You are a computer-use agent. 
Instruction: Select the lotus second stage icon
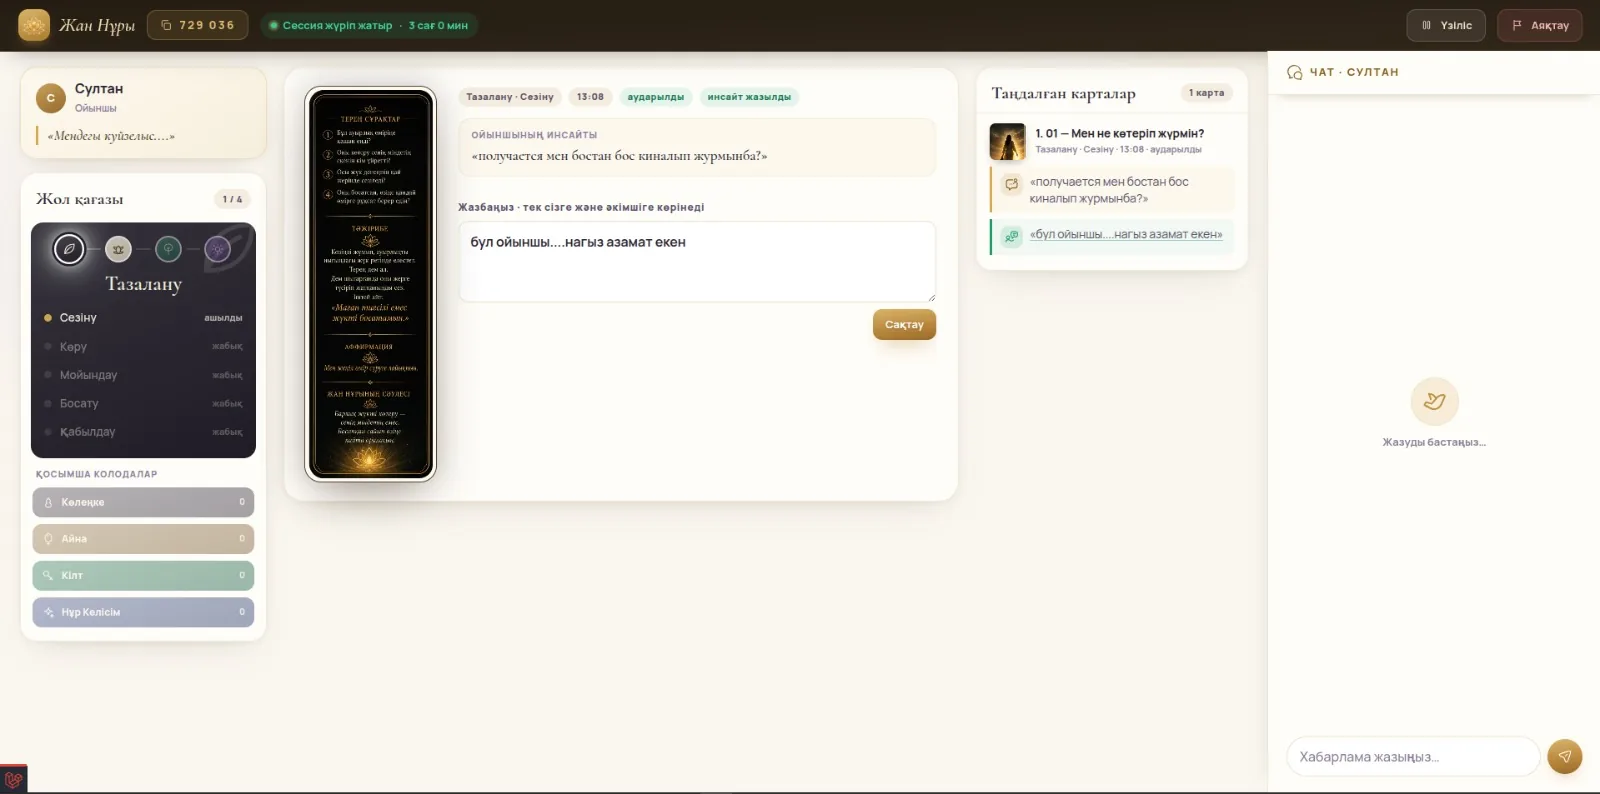click(x=118, y=249)
